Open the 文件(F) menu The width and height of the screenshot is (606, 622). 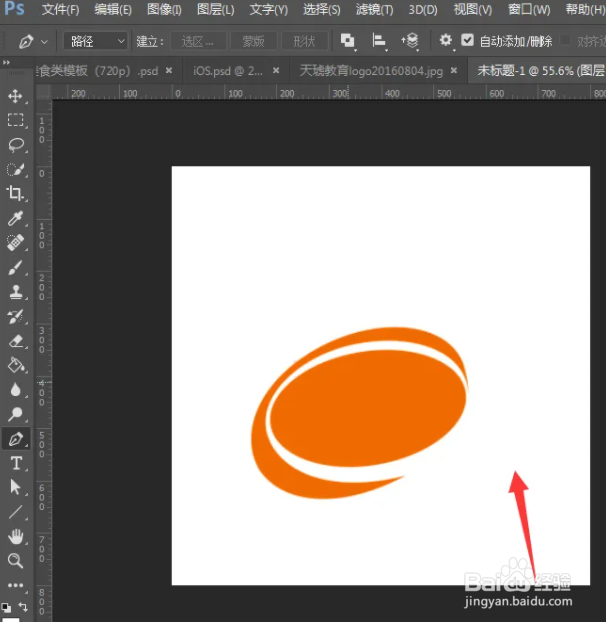pos(60,10)
